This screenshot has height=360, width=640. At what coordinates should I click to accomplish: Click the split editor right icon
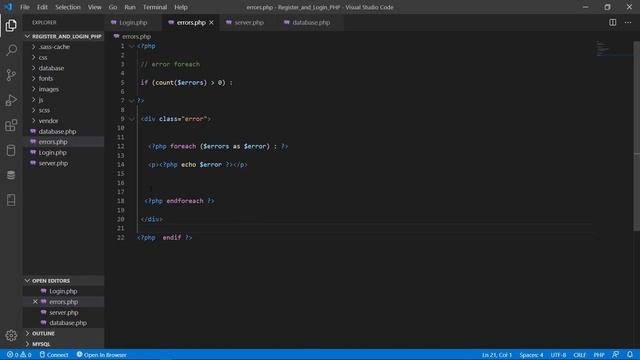coord(613,22)
